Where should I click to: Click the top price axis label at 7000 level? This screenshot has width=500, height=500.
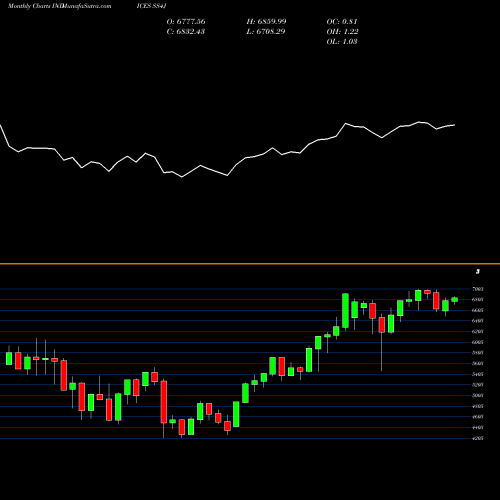[477, 289]
